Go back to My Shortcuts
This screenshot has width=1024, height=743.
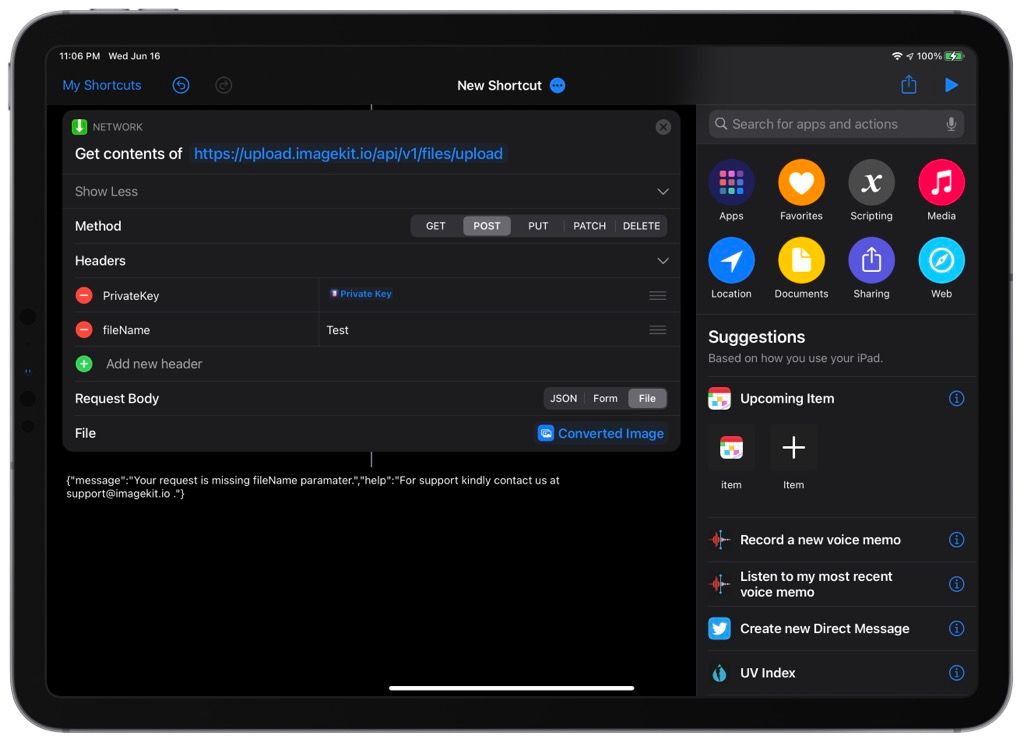click(x=102, y=86)
